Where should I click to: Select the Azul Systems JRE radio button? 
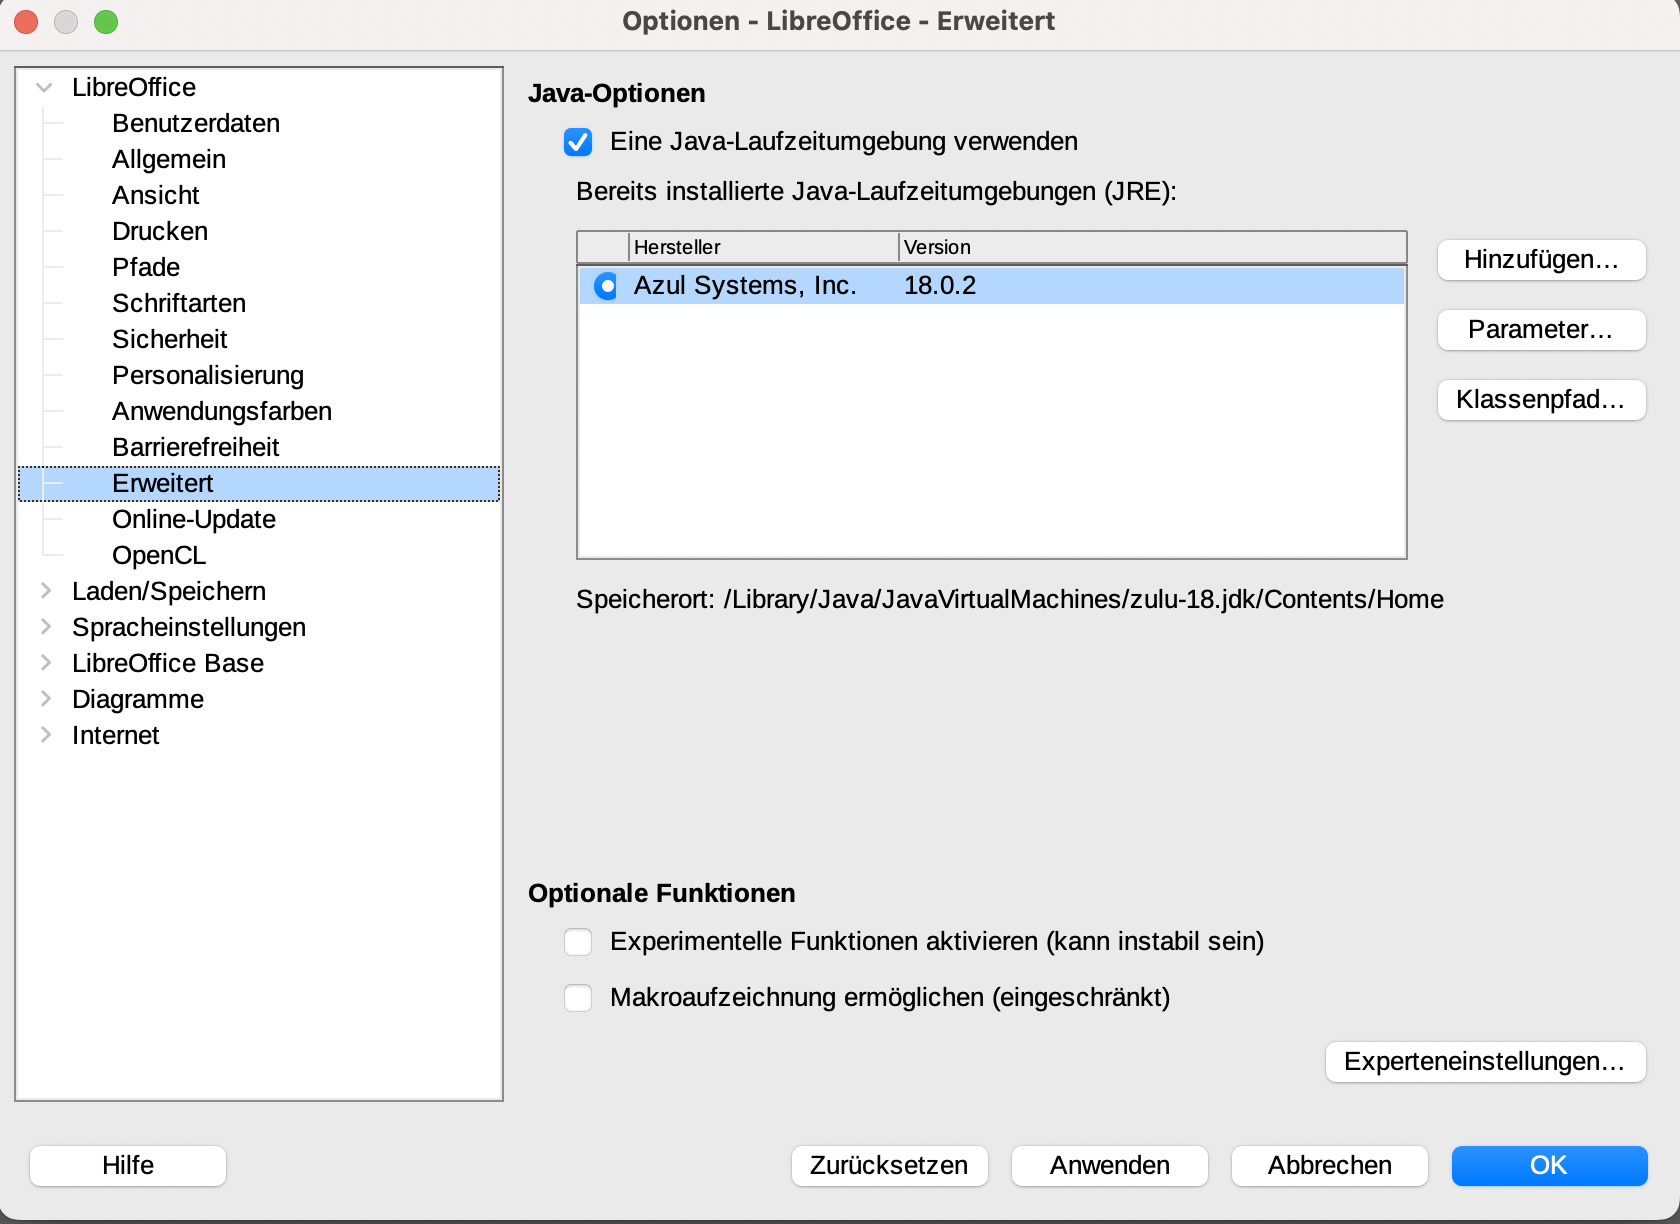point(606,286)
